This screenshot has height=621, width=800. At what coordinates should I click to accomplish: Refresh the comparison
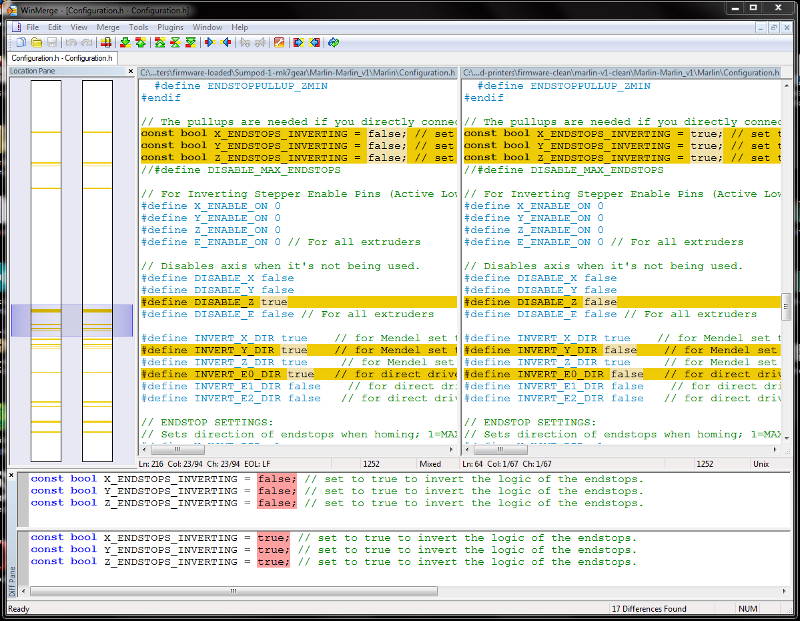point(334,42)
